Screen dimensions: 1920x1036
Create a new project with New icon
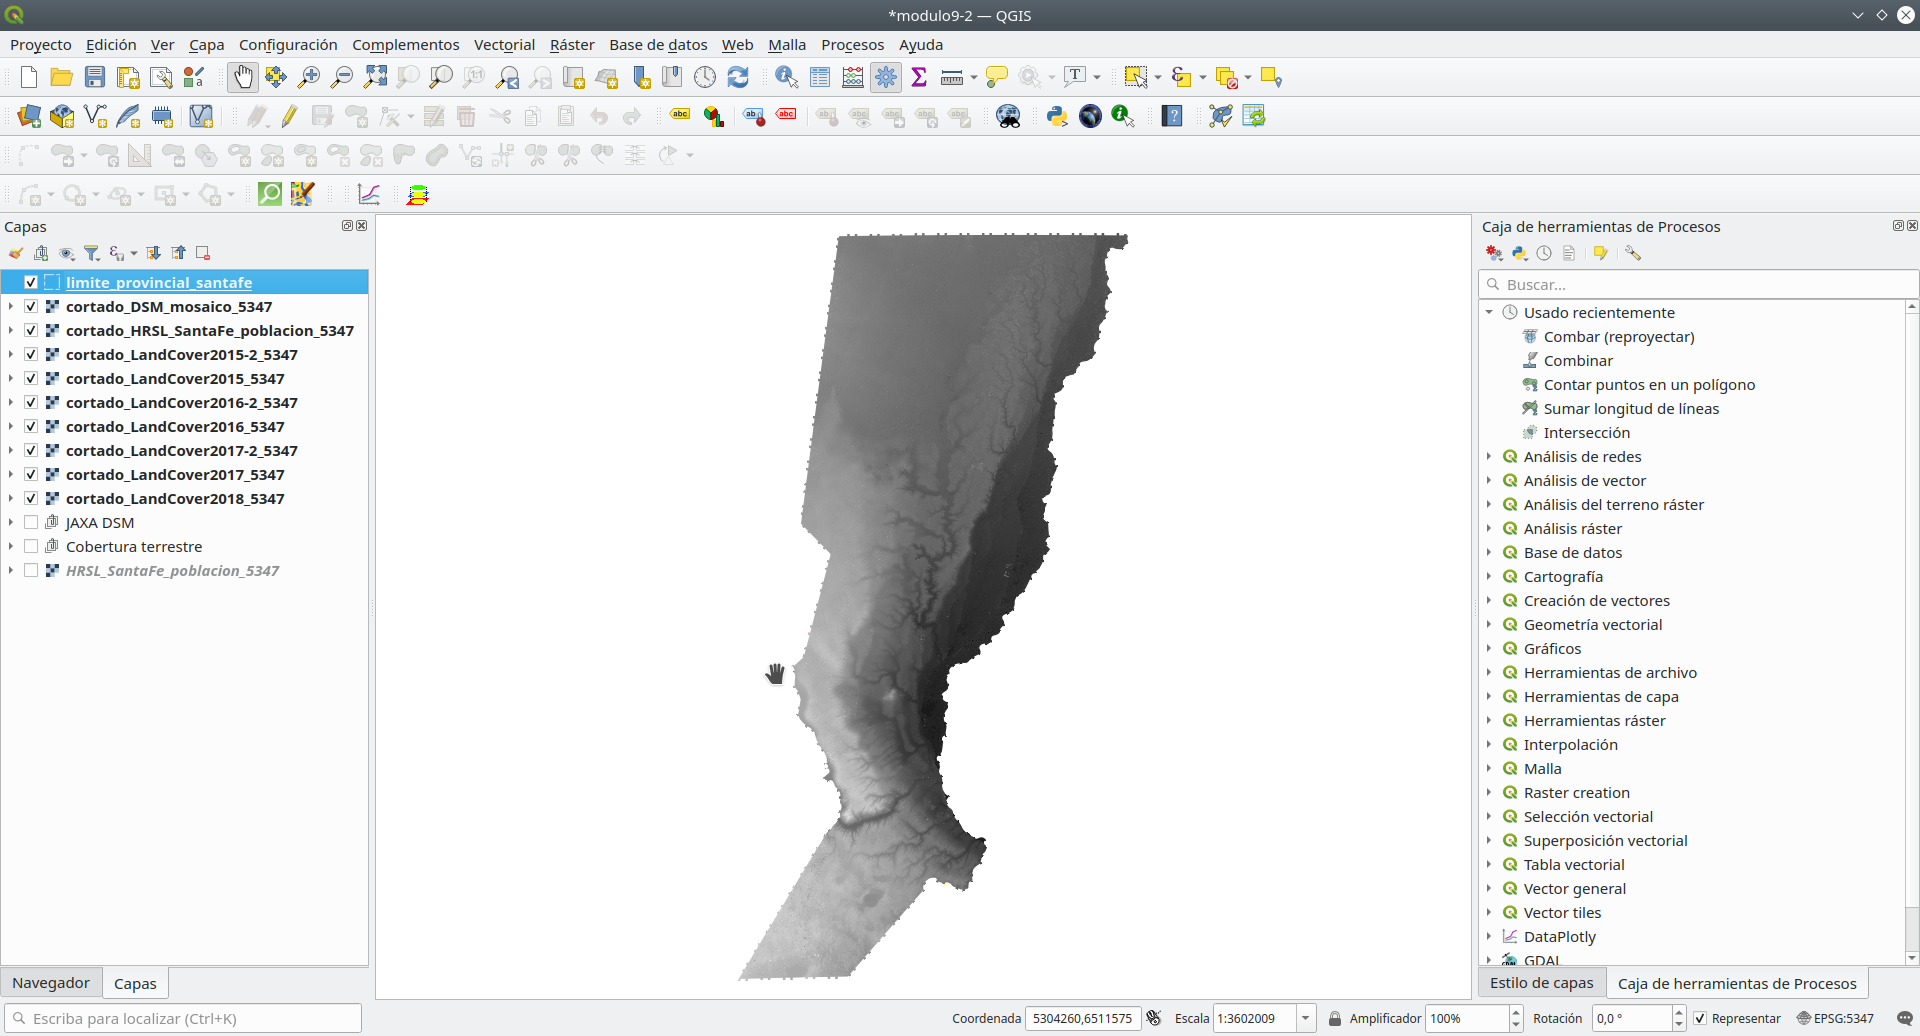tap(28, 77)
